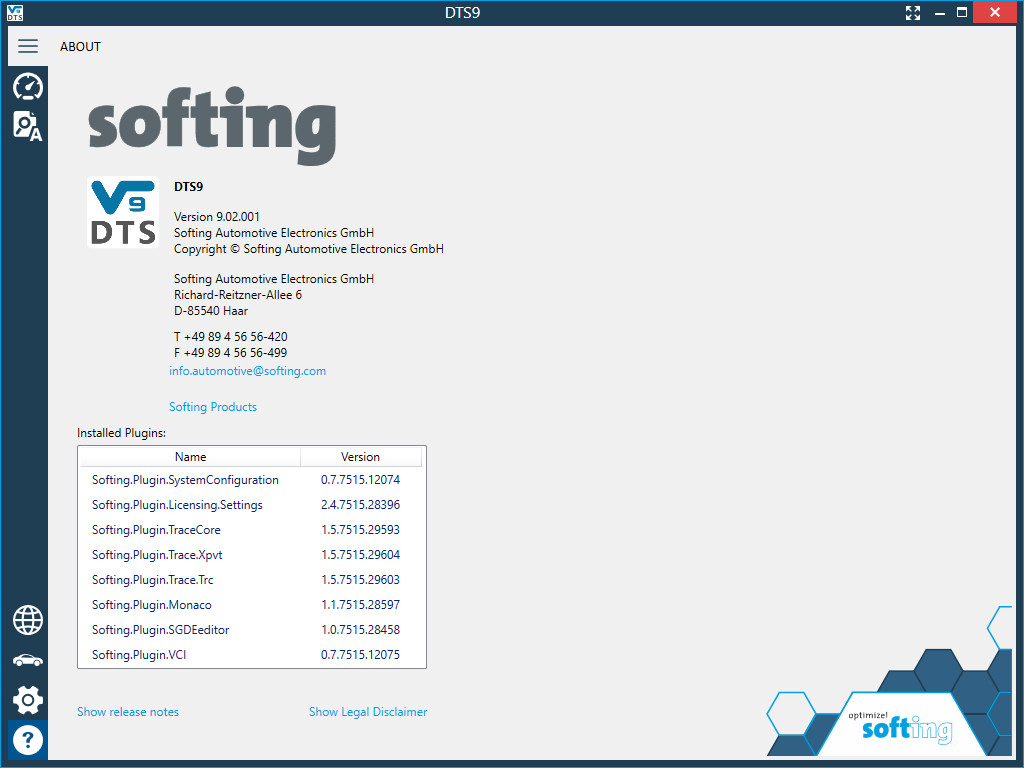Image resolution: width=1024 pixels, height=768 pixels.
Task: Open the document search icon in sidebar
Action: point(27,125)
